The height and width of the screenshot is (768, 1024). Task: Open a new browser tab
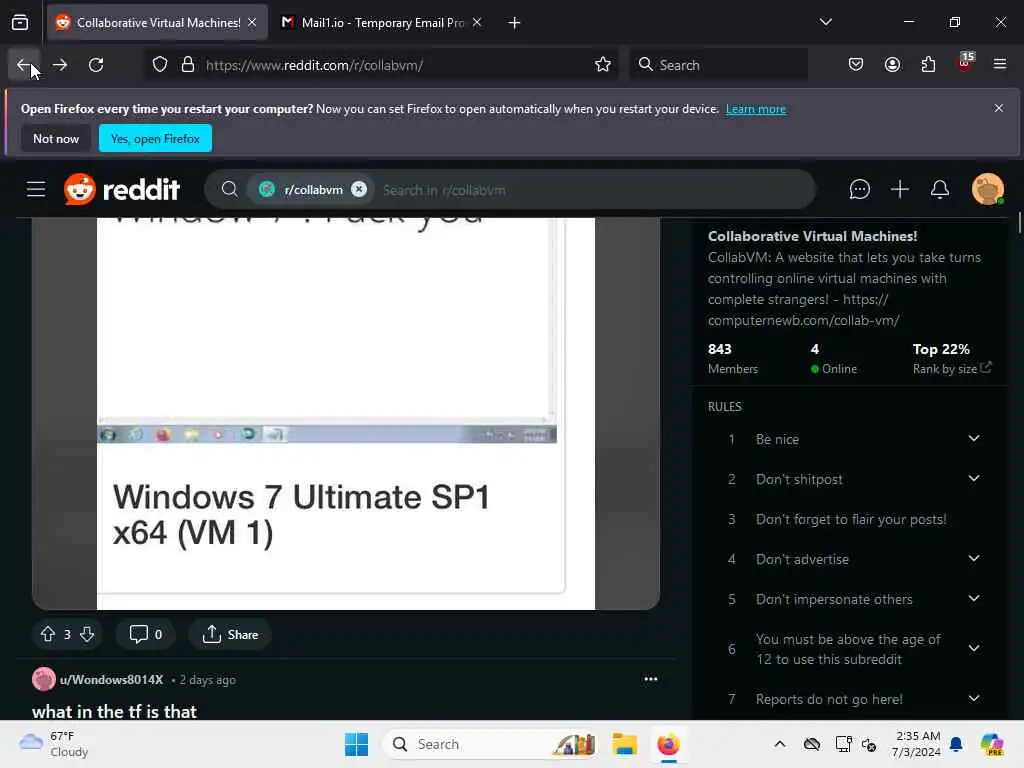point(515,23)
